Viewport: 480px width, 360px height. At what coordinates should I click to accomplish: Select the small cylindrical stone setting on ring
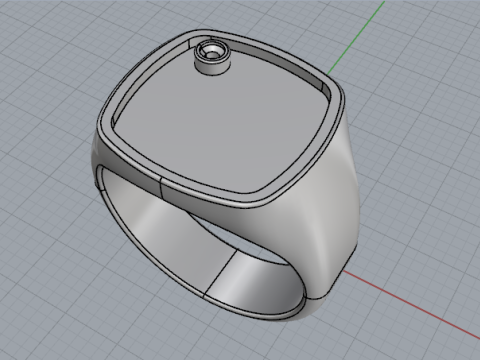tap(212, 57)
